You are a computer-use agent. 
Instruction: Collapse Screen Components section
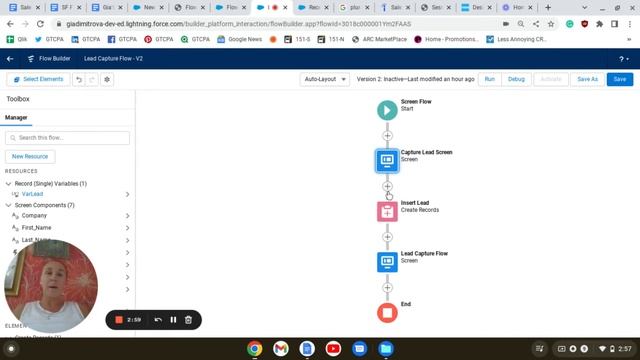tap(8, 205)
